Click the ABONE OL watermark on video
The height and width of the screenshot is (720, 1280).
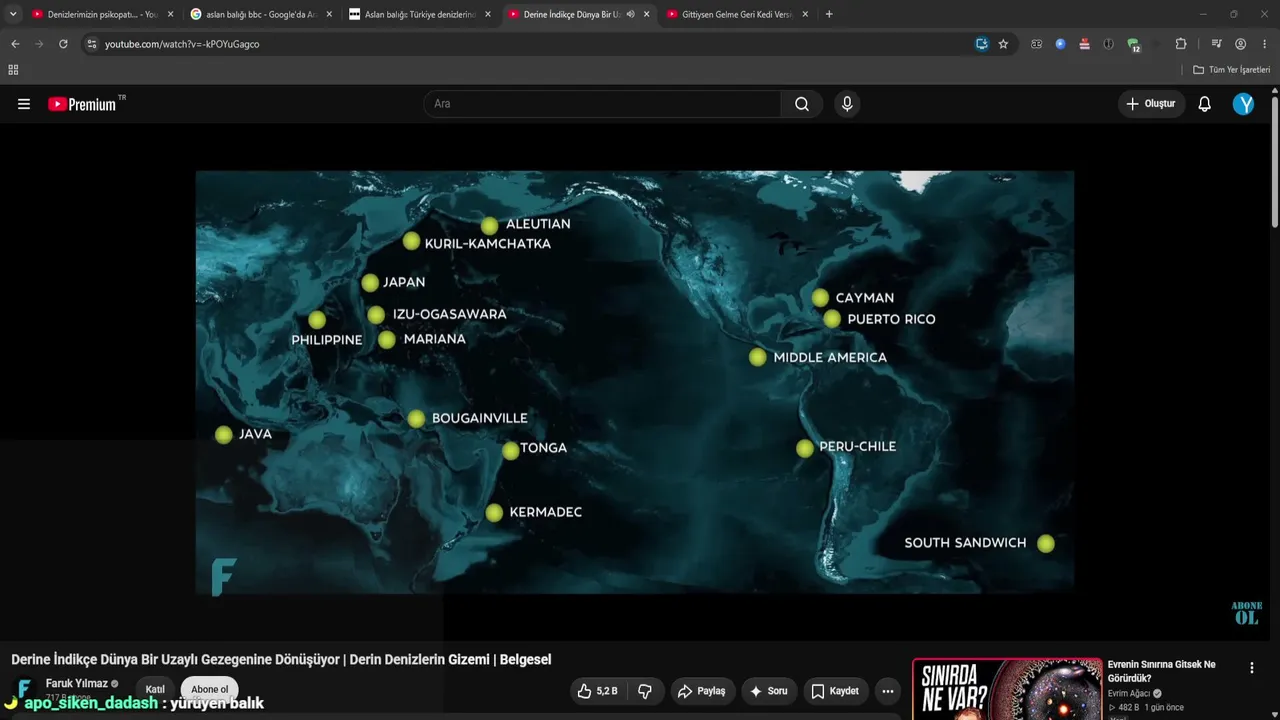click(x=1247, y=613)
